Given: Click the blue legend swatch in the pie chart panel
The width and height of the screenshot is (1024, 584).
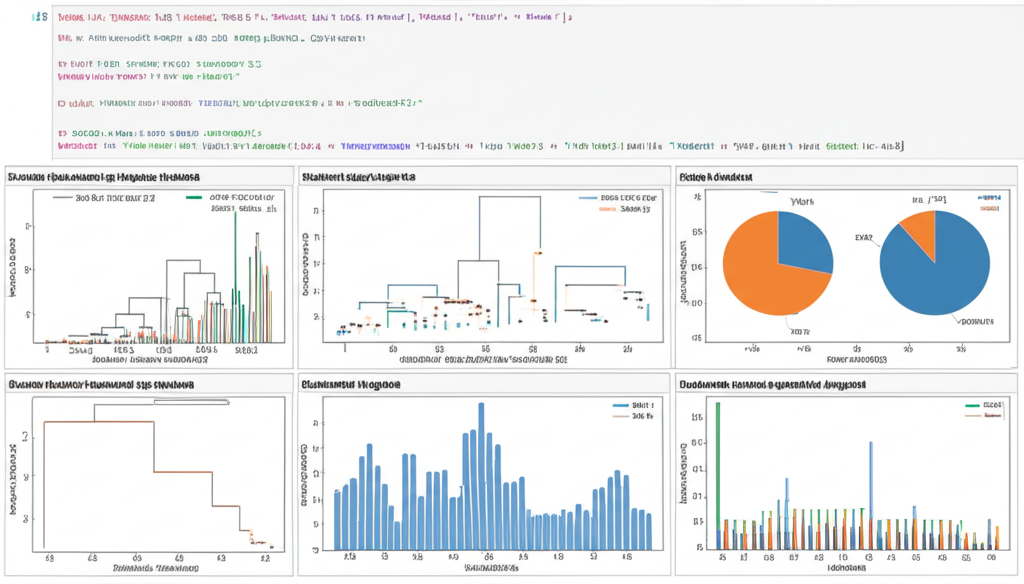Looking at the screenshot, I should tap(989, 198).
